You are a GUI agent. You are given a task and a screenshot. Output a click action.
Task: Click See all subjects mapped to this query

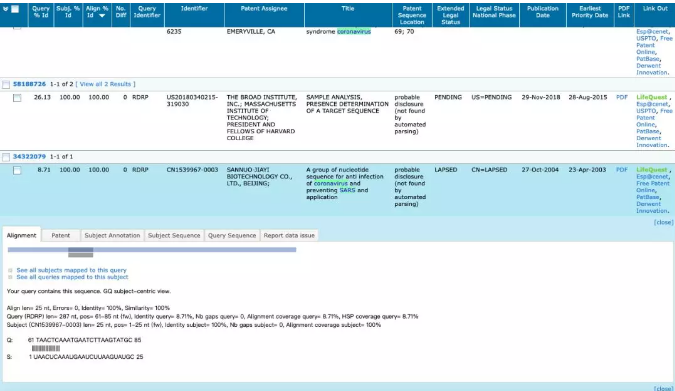point(71,270)
